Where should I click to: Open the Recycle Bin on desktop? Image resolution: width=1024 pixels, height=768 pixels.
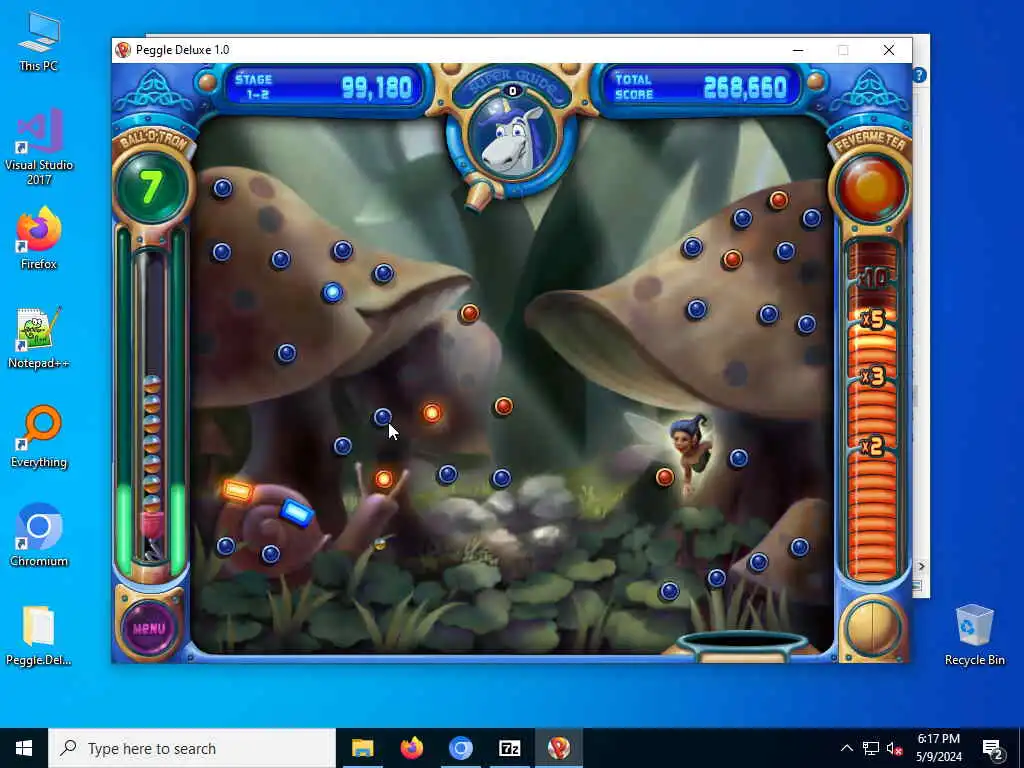(x=974, y=635)
